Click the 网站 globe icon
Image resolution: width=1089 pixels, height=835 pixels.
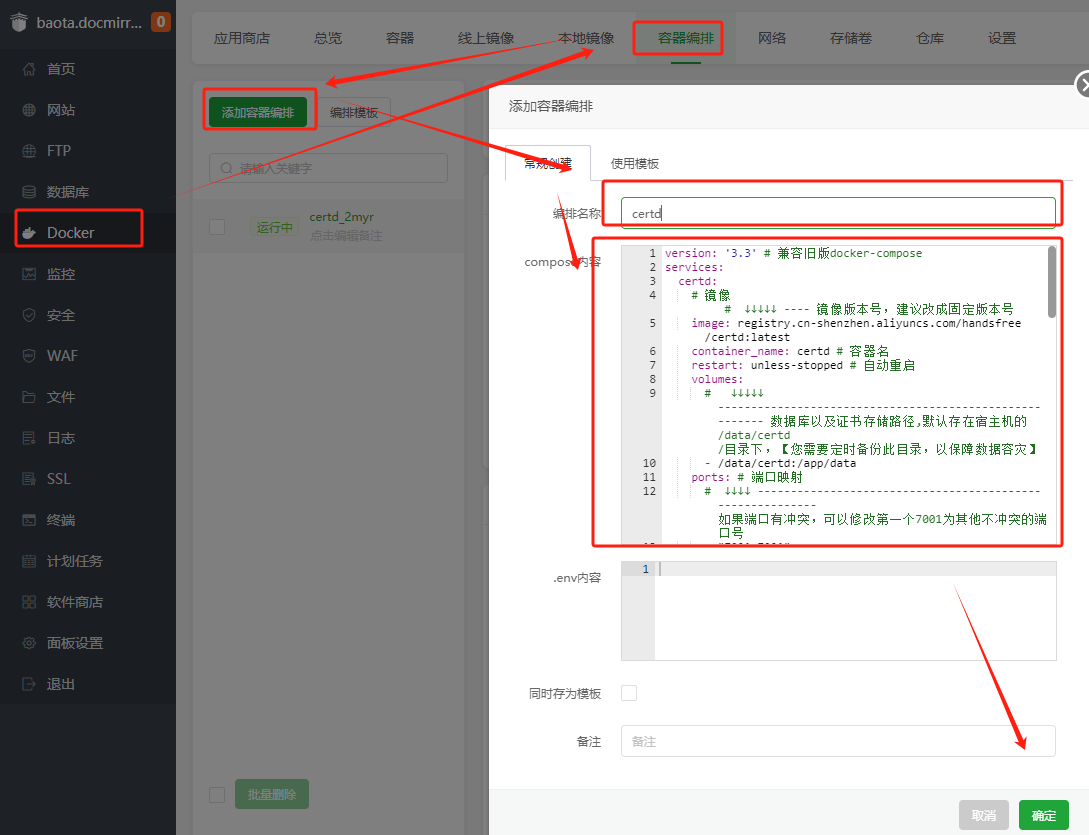[29, 110]
